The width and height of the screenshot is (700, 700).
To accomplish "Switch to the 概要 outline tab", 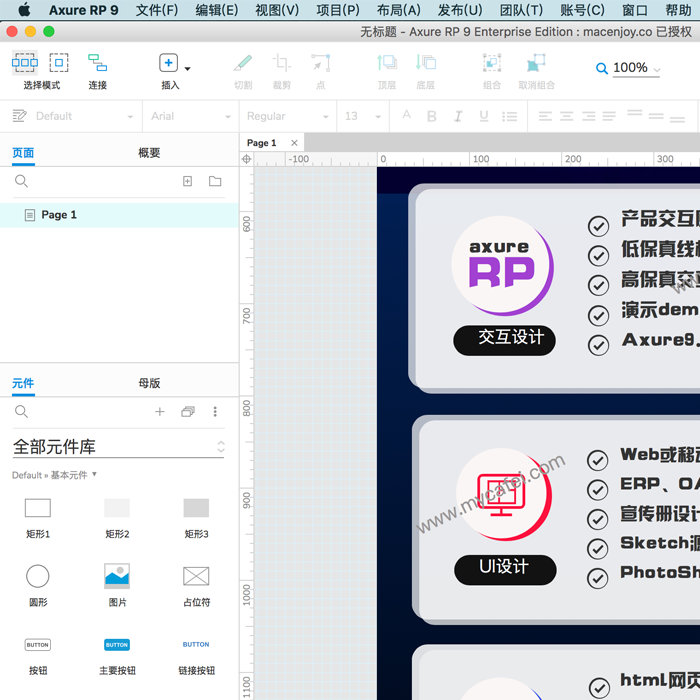I will [149, 153].
